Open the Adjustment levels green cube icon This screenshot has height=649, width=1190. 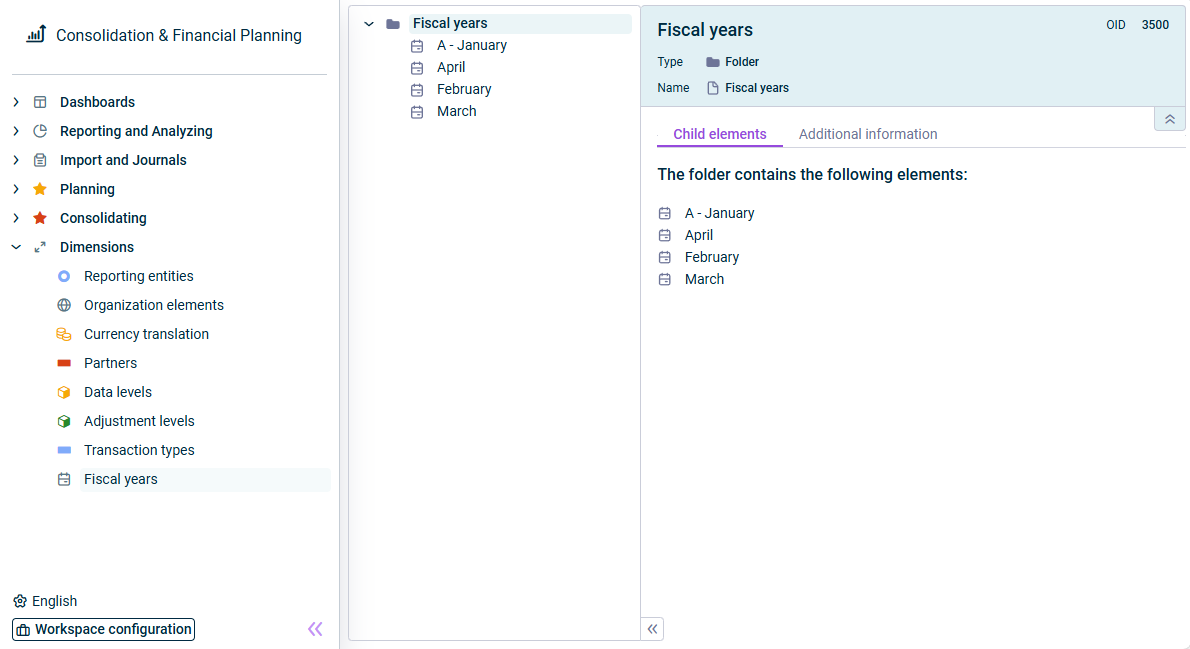pyautogui.click(x=64, y=421)
